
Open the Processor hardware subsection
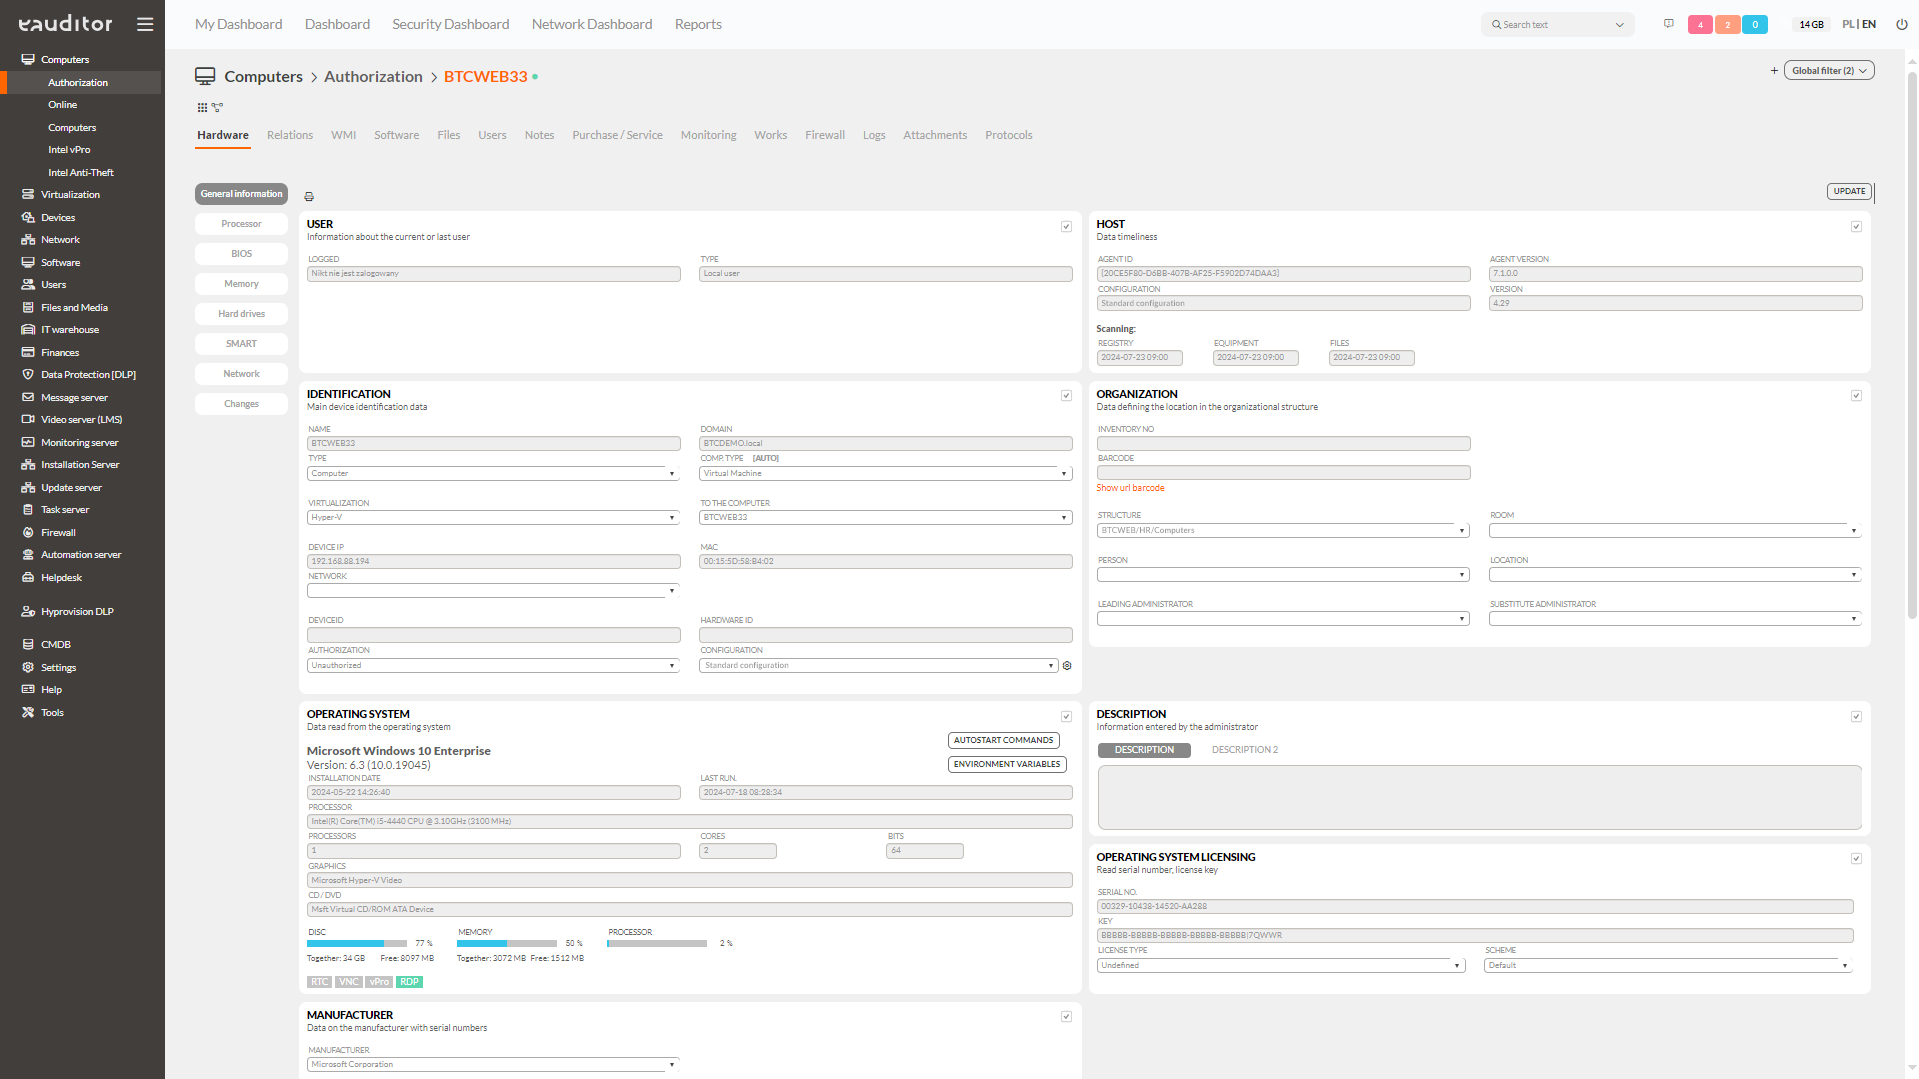pos(241,224)
